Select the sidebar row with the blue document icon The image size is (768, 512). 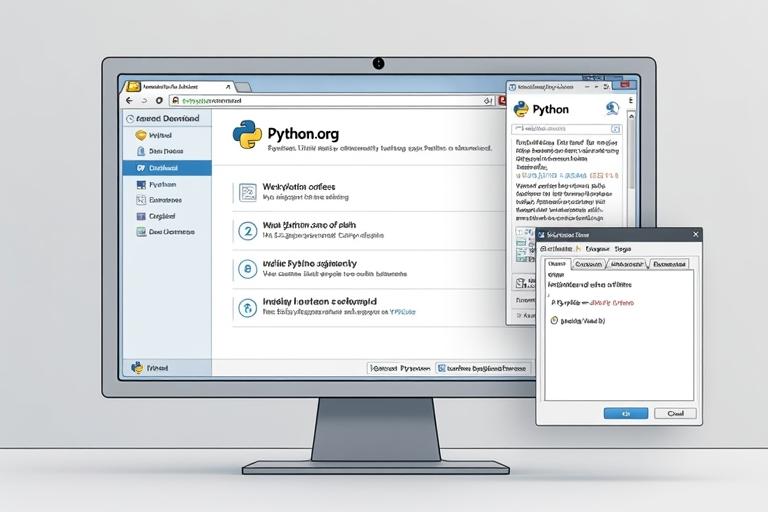[167, 151]
